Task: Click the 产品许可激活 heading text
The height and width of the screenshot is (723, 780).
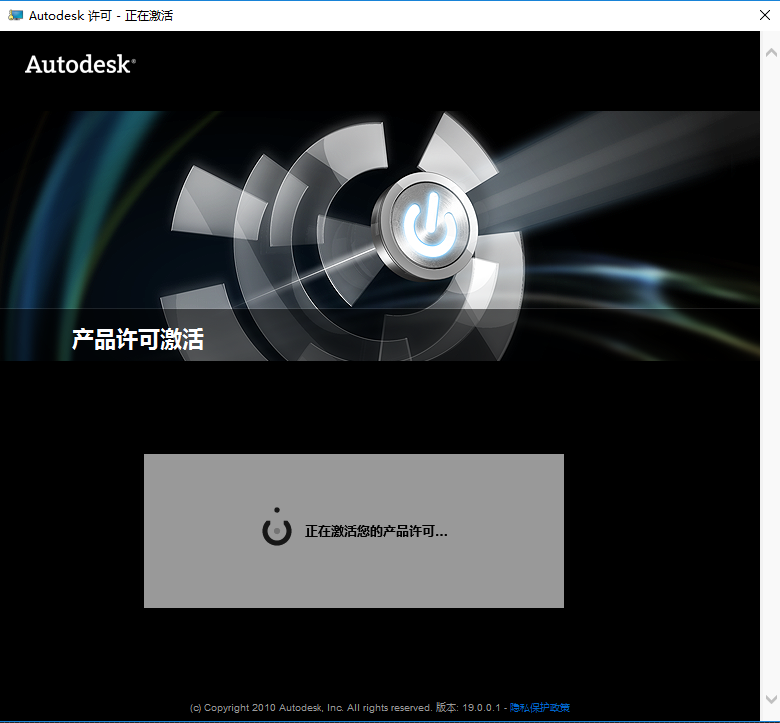Action: pyautogui.click(x=138, y=339)
